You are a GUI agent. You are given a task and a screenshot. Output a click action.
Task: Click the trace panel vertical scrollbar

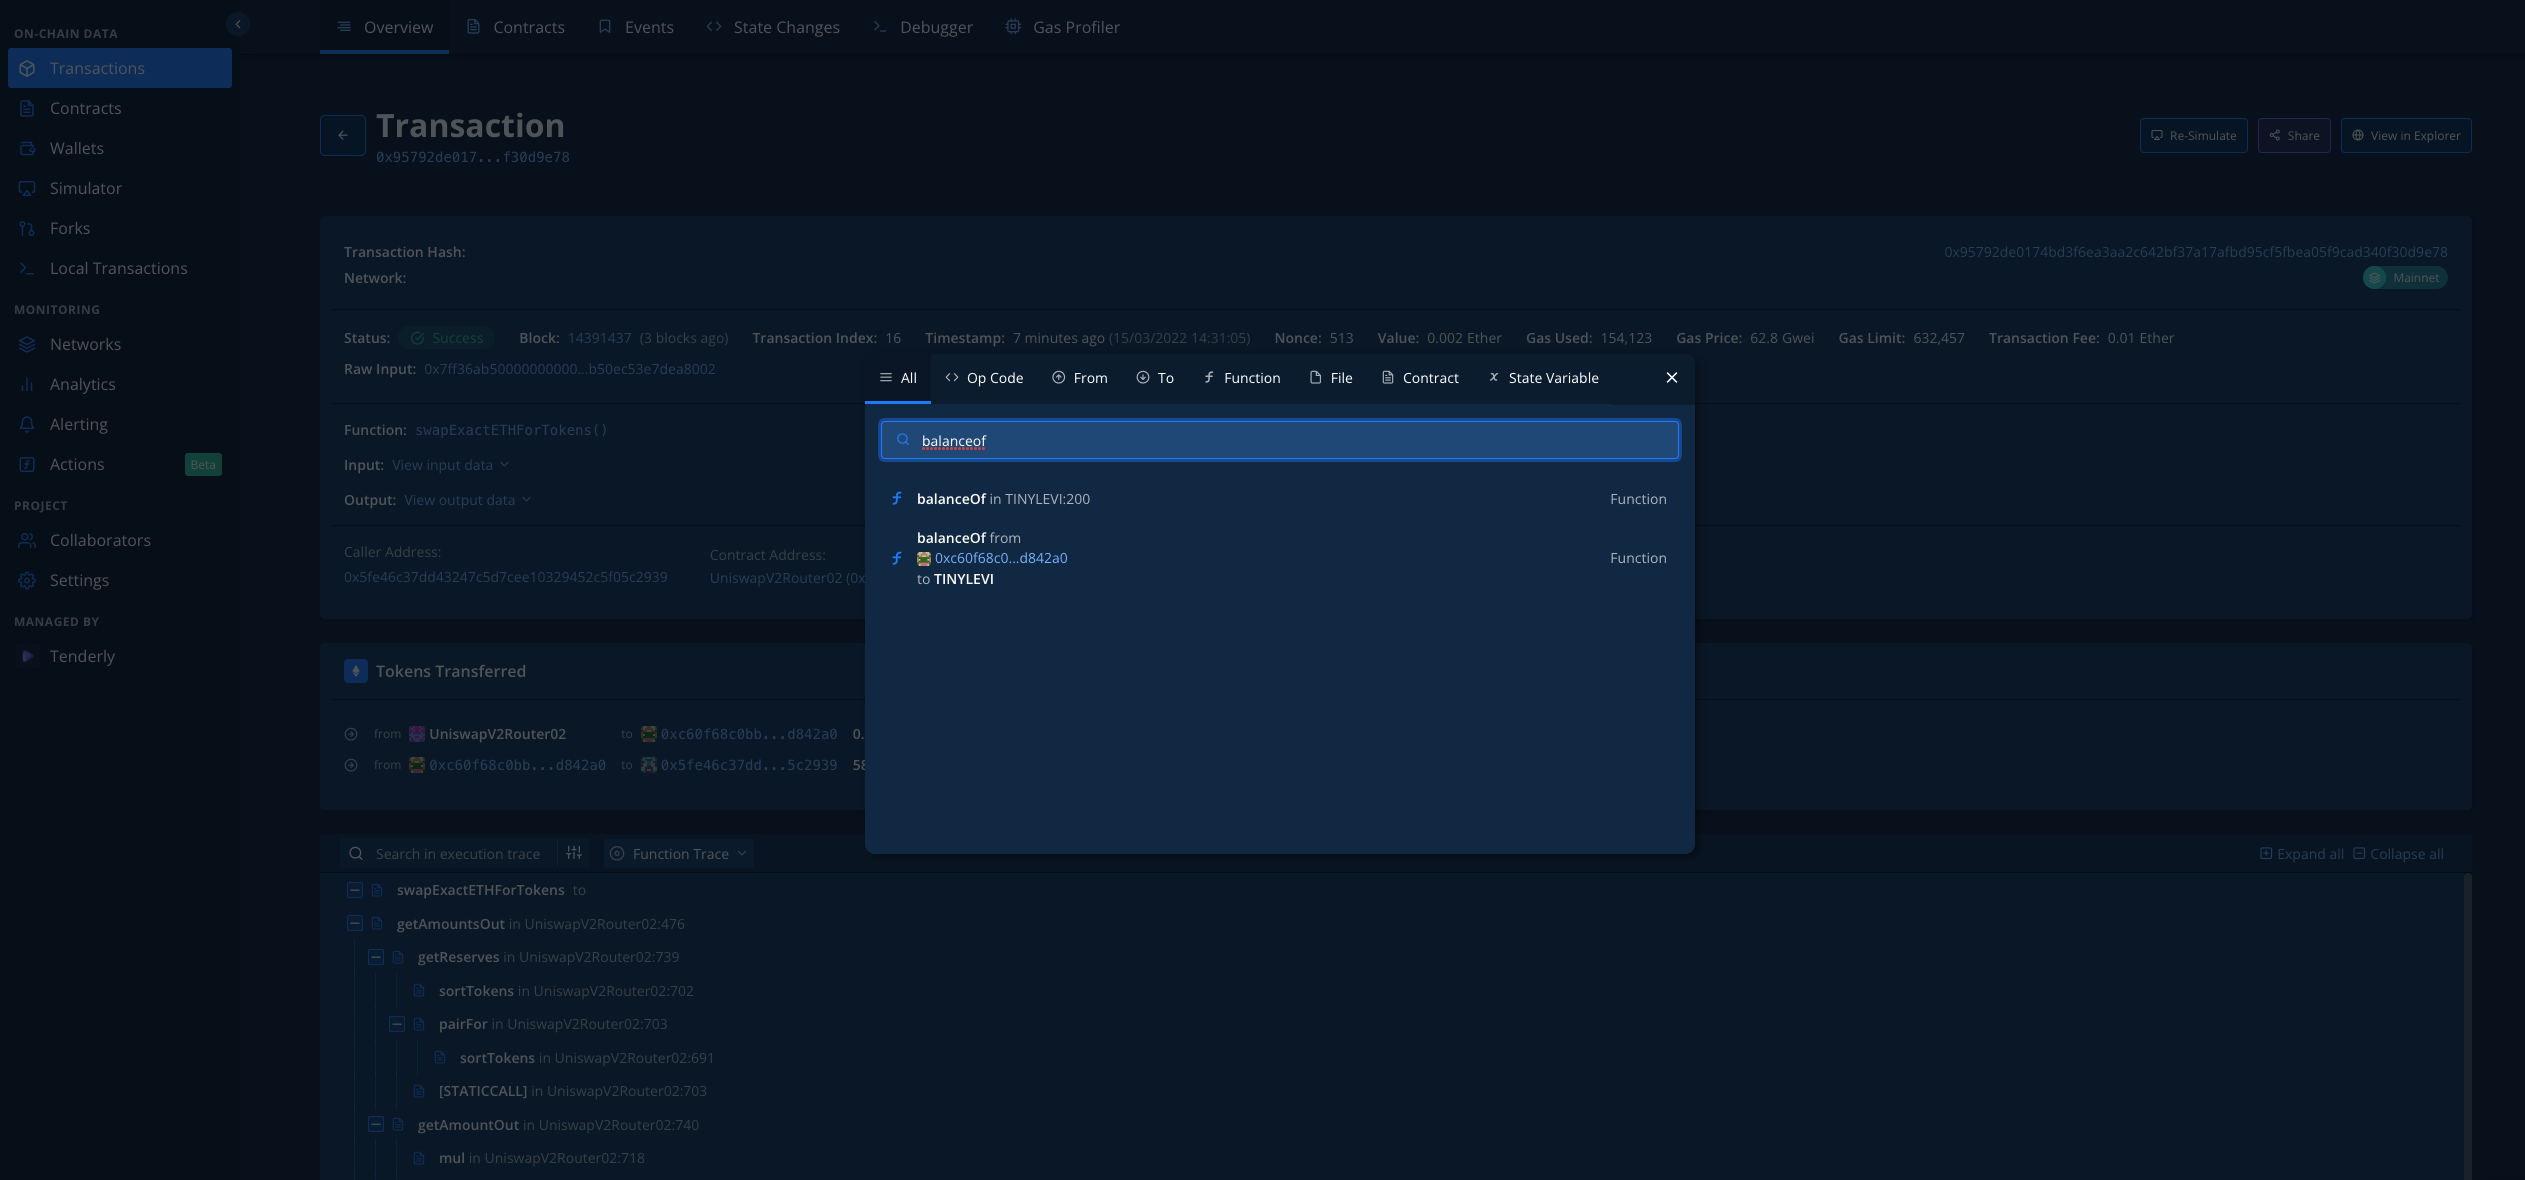click(x=2466, y=1026)
